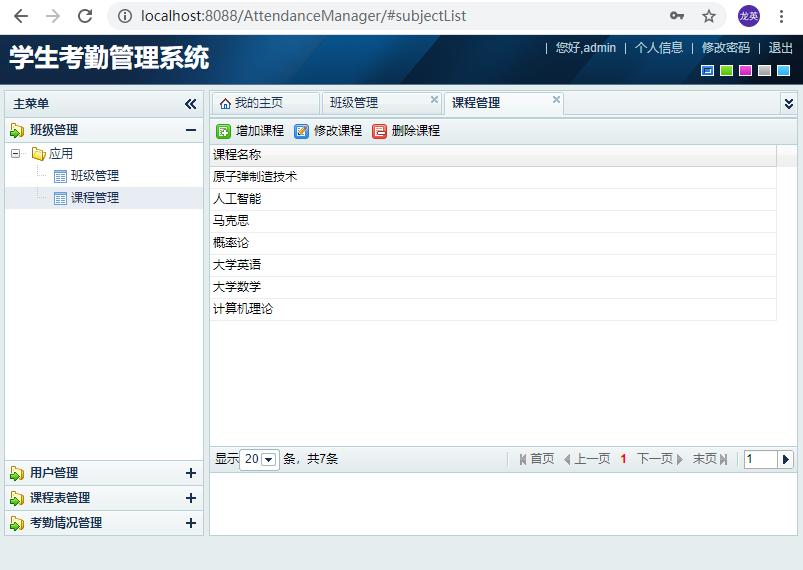Select row 人工智能
Image resolution: width=803 pixels, height=570 pixels.
point(493,199)
